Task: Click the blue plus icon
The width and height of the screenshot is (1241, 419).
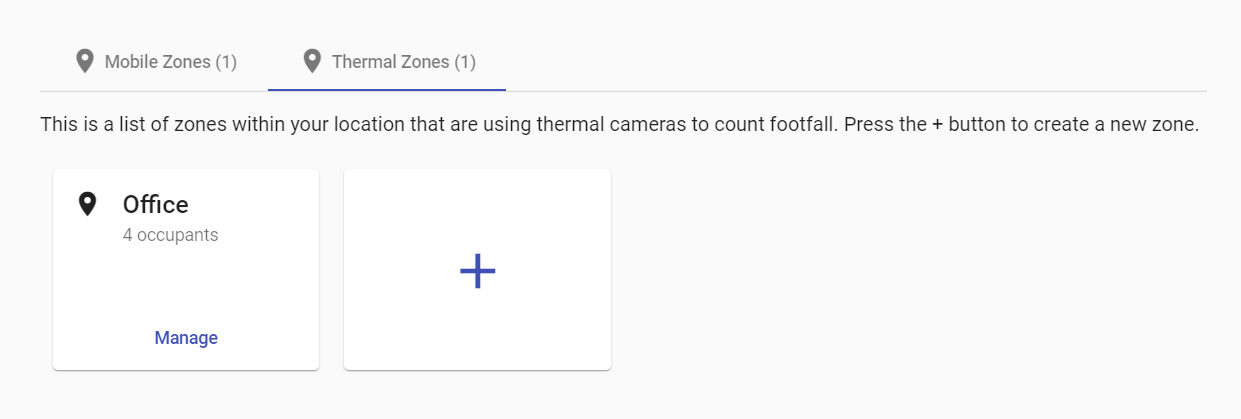Action: pos(477,270)
